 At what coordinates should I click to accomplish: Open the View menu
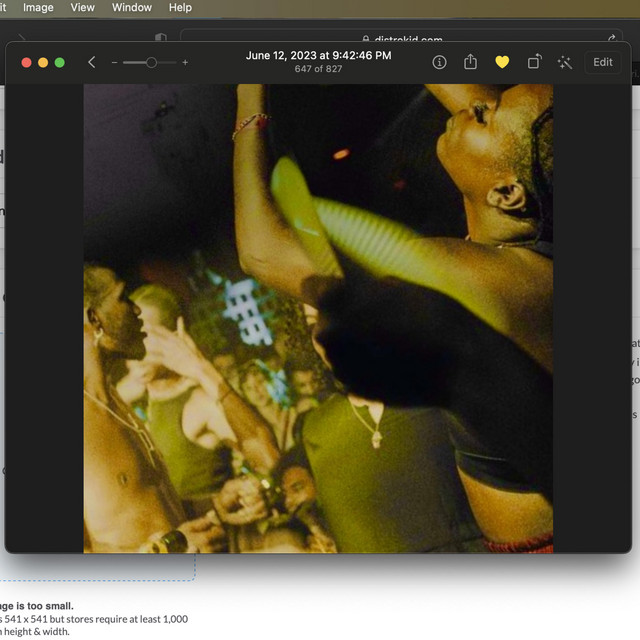coord(83,7)
